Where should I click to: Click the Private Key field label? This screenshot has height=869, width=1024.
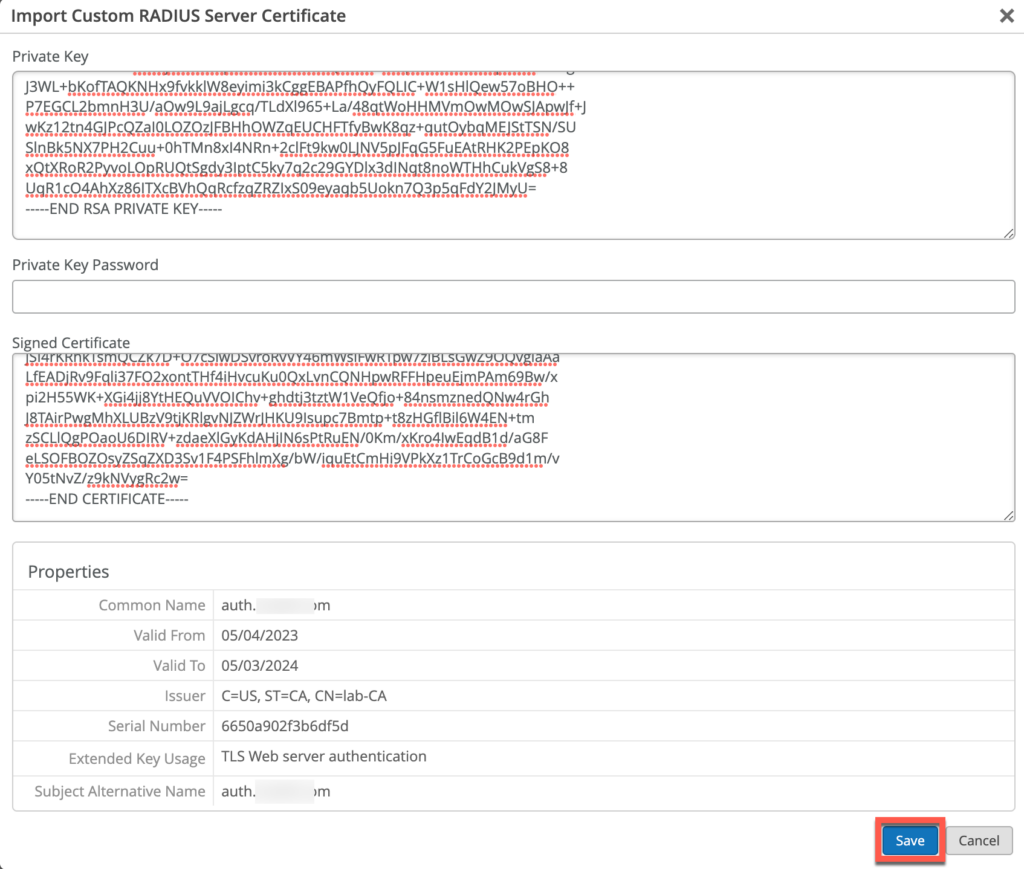(x=50, y=56)
